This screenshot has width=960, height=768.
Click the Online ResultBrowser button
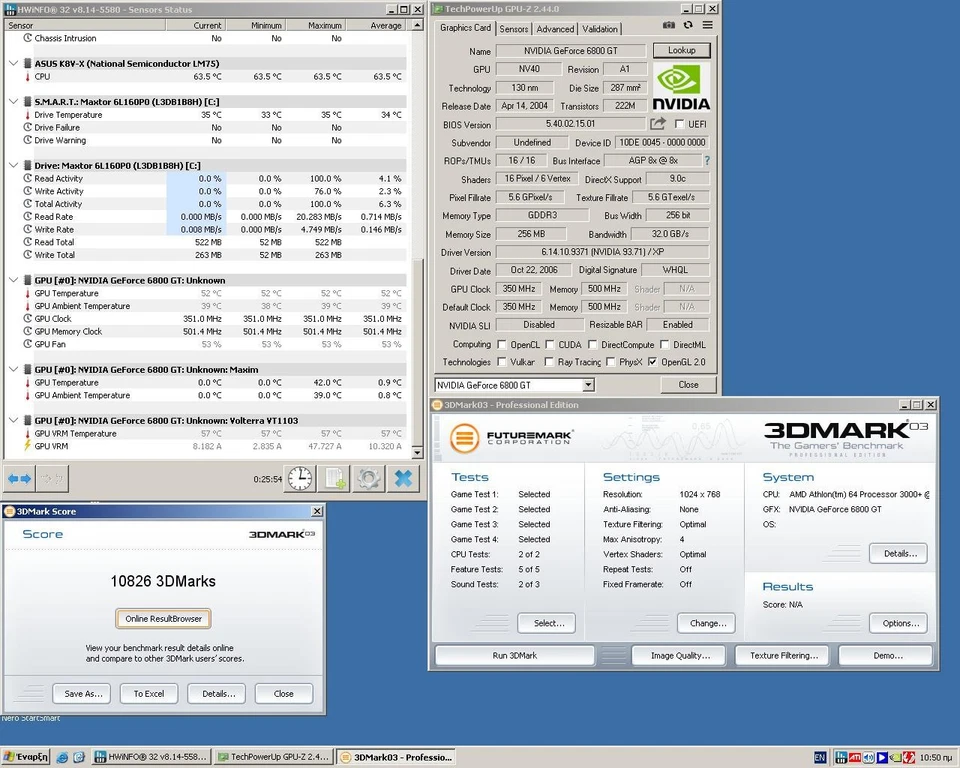(x=163, y=619)
